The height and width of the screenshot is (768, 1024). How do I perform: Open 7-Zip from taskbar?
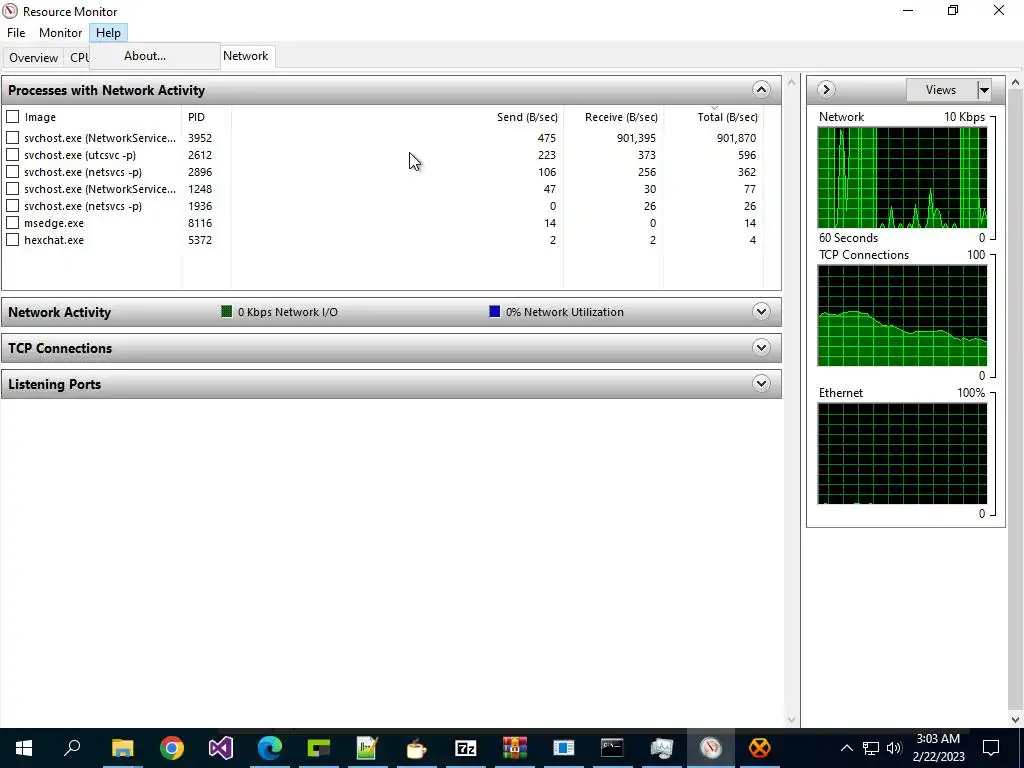click(466, 748)
